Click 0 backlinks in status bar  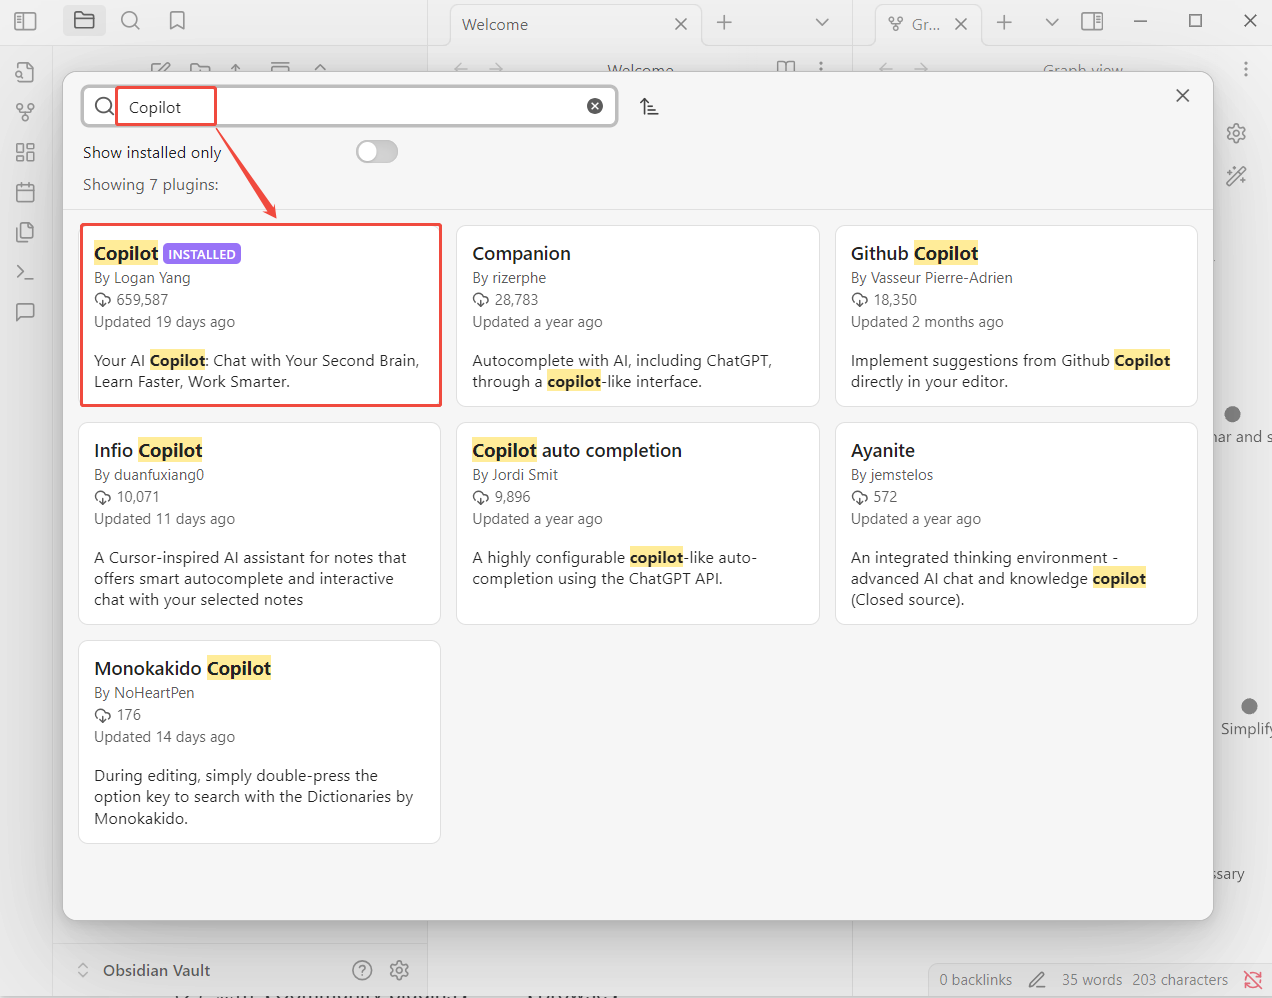(x=975, y=980)
